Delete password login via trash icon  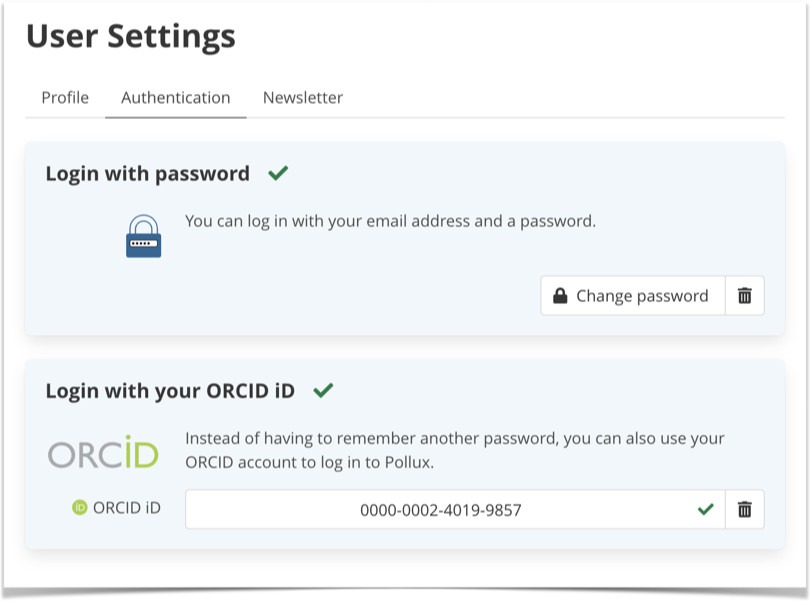tap(744, 296)
